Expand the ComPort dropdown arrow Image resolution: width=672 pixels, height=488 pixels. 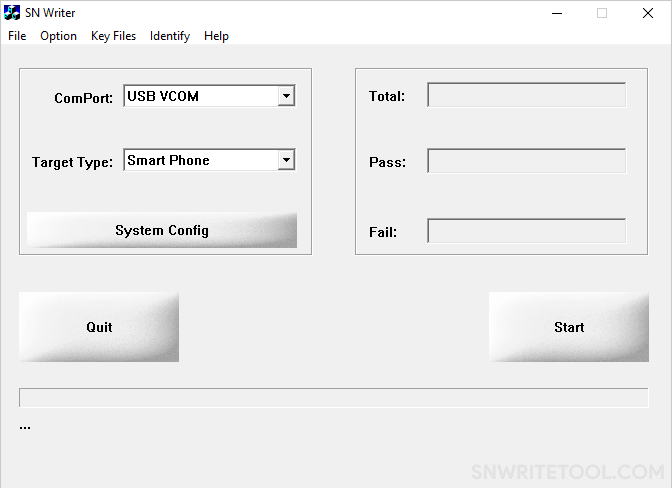(286, 96)
